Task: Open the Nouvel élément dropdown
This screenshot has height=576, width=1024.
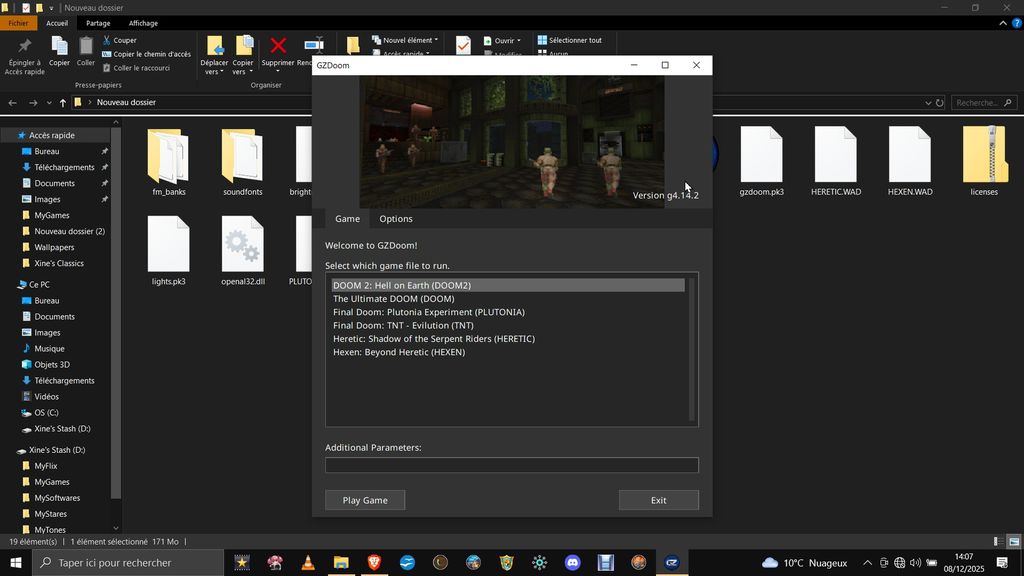Action: [405, 40]
